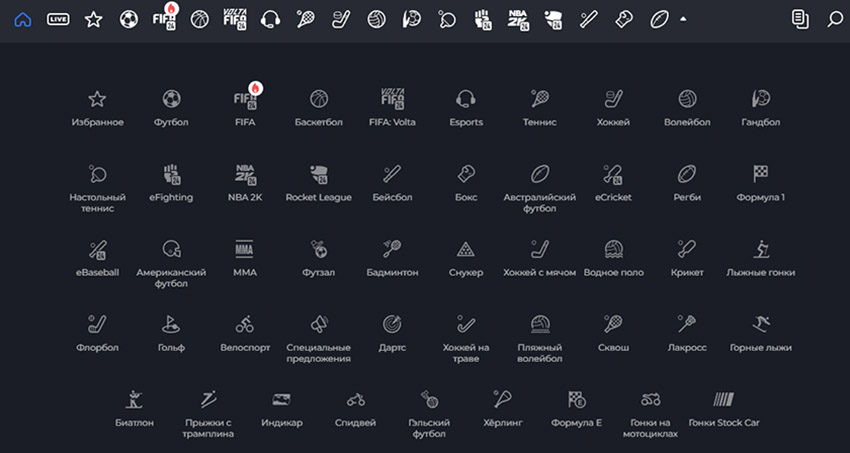
Task: Choose Футбол from the sports grid
Action: [171, 107]
